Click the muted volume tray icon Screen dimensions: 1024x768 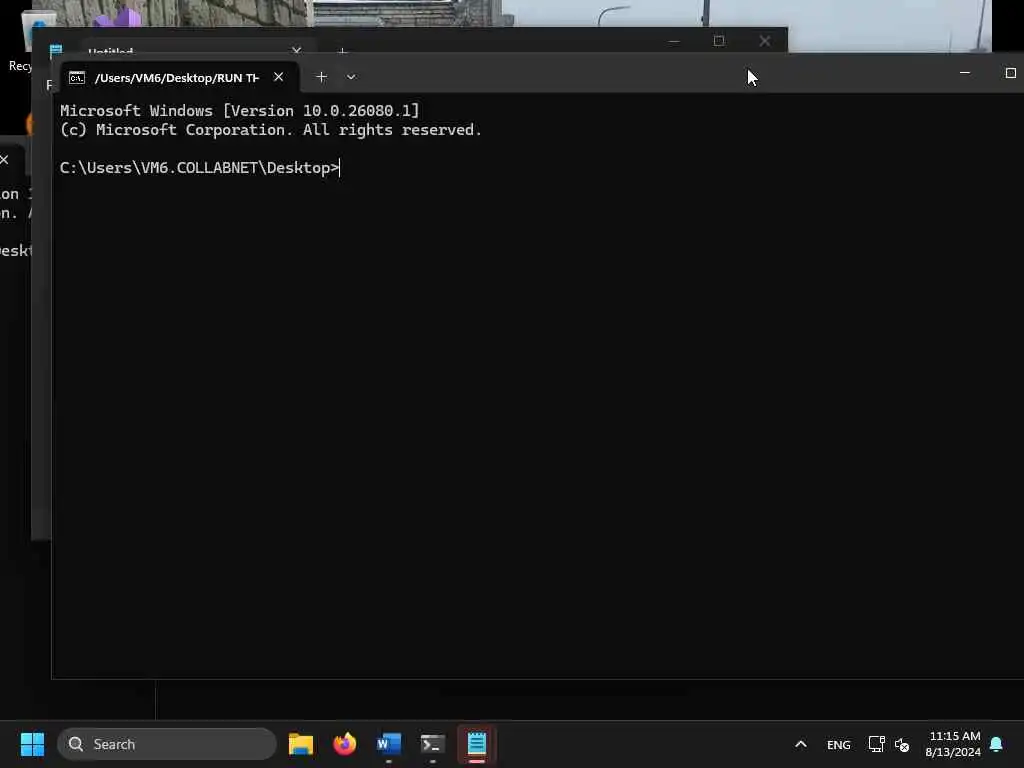click(x=902, y=744)
